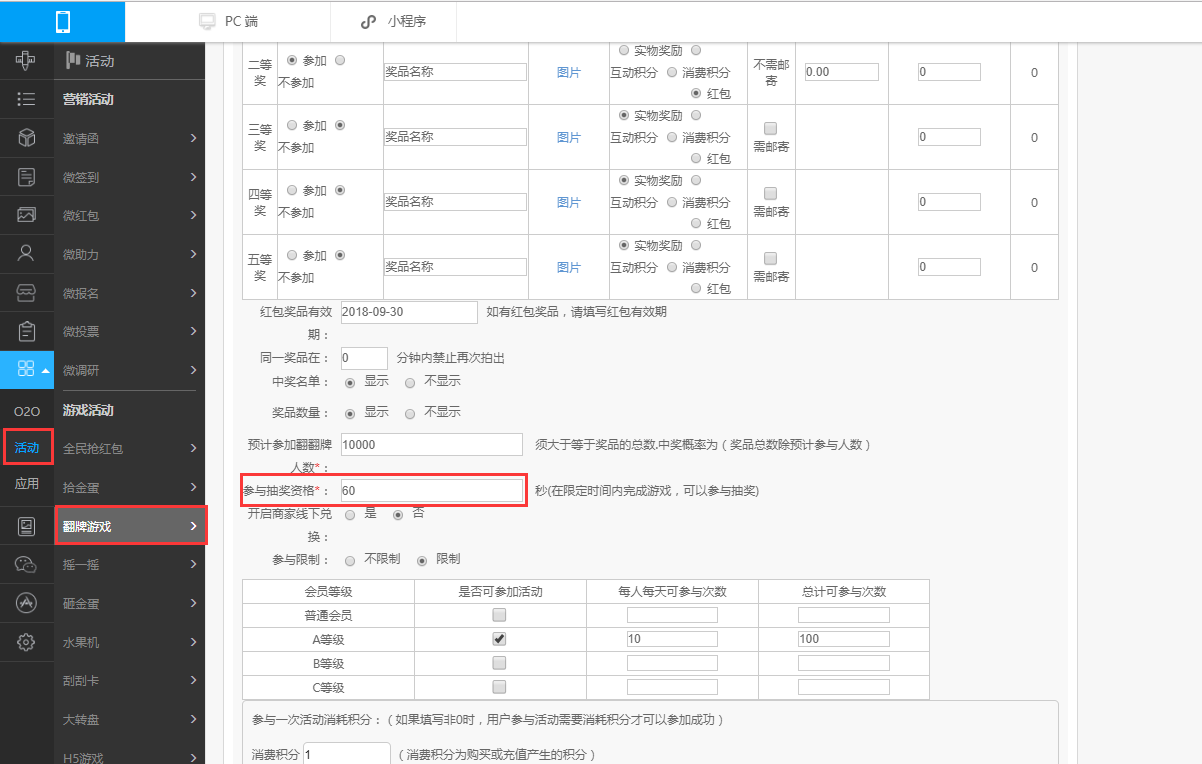Expand the 微报名 menu arrow
Viewport: 1202px width, 764px height.
[193, 293]
